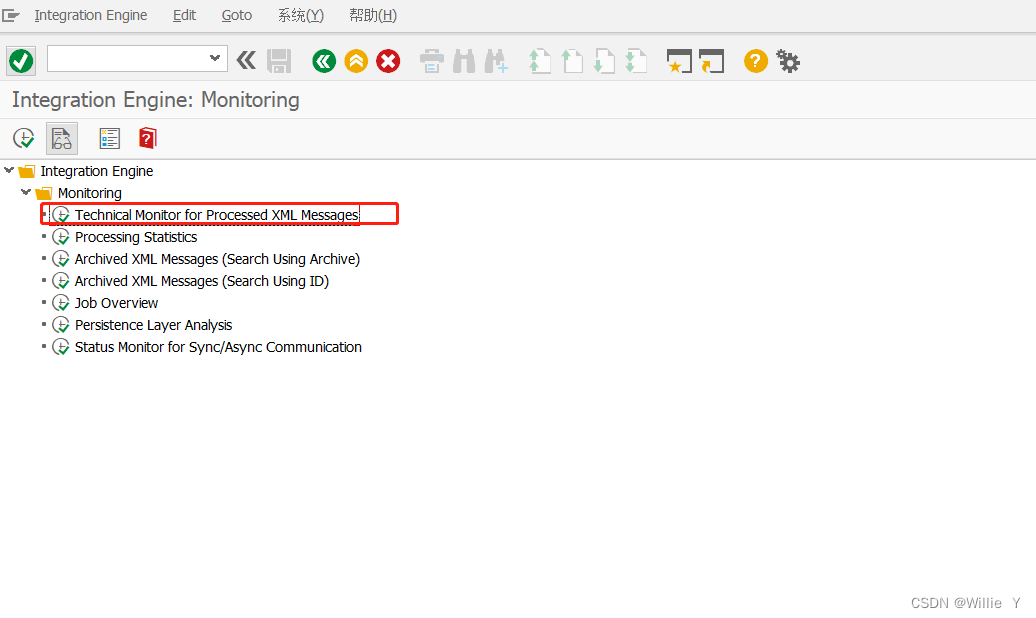Click execute icon beside Search Using ID
Screen dimensions: 1036x618
click(61, 281)
